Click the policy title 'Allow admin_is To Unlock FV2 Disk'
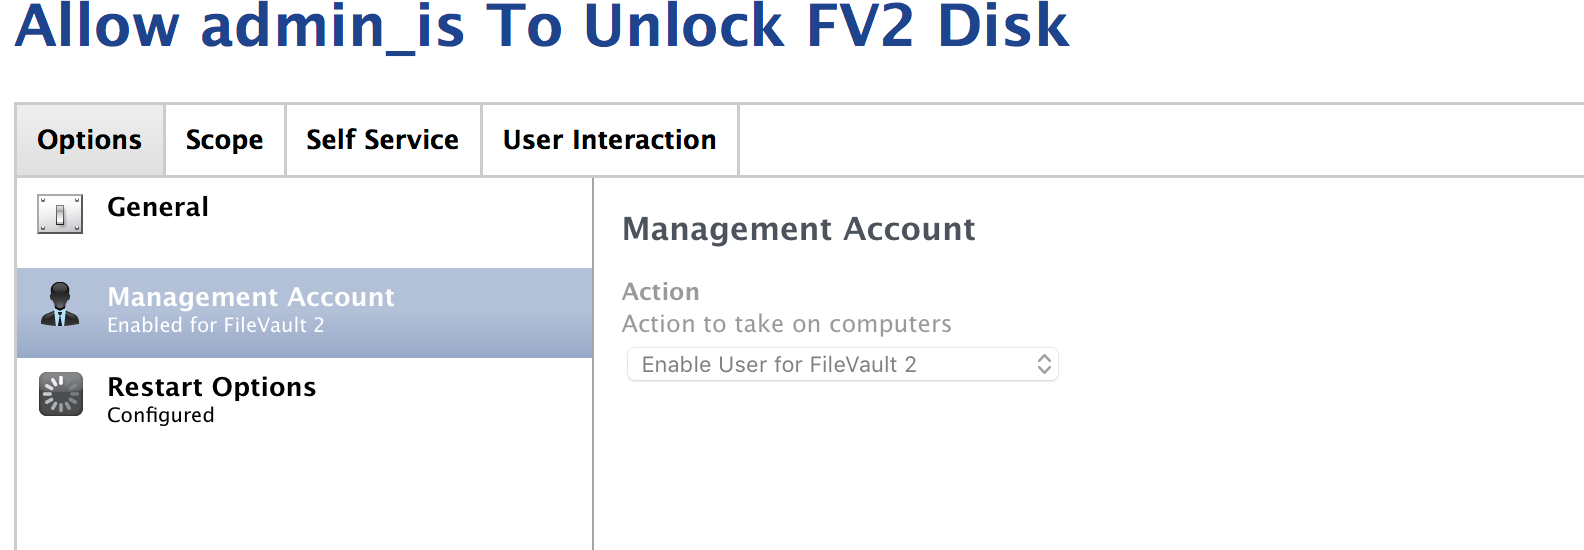Image resolution: width=1584 pixels, height=550 pixels. [543, 25]
